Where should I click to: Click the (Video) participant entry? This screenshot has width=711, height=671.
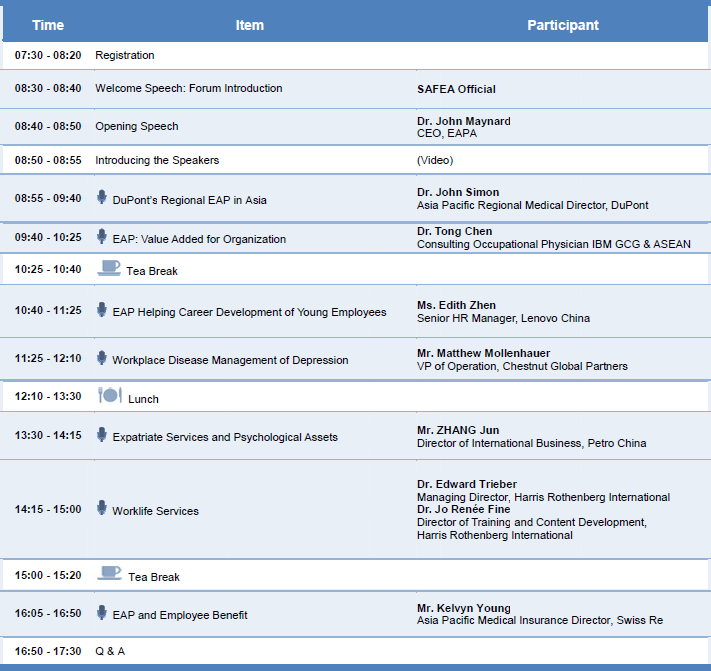435,160
